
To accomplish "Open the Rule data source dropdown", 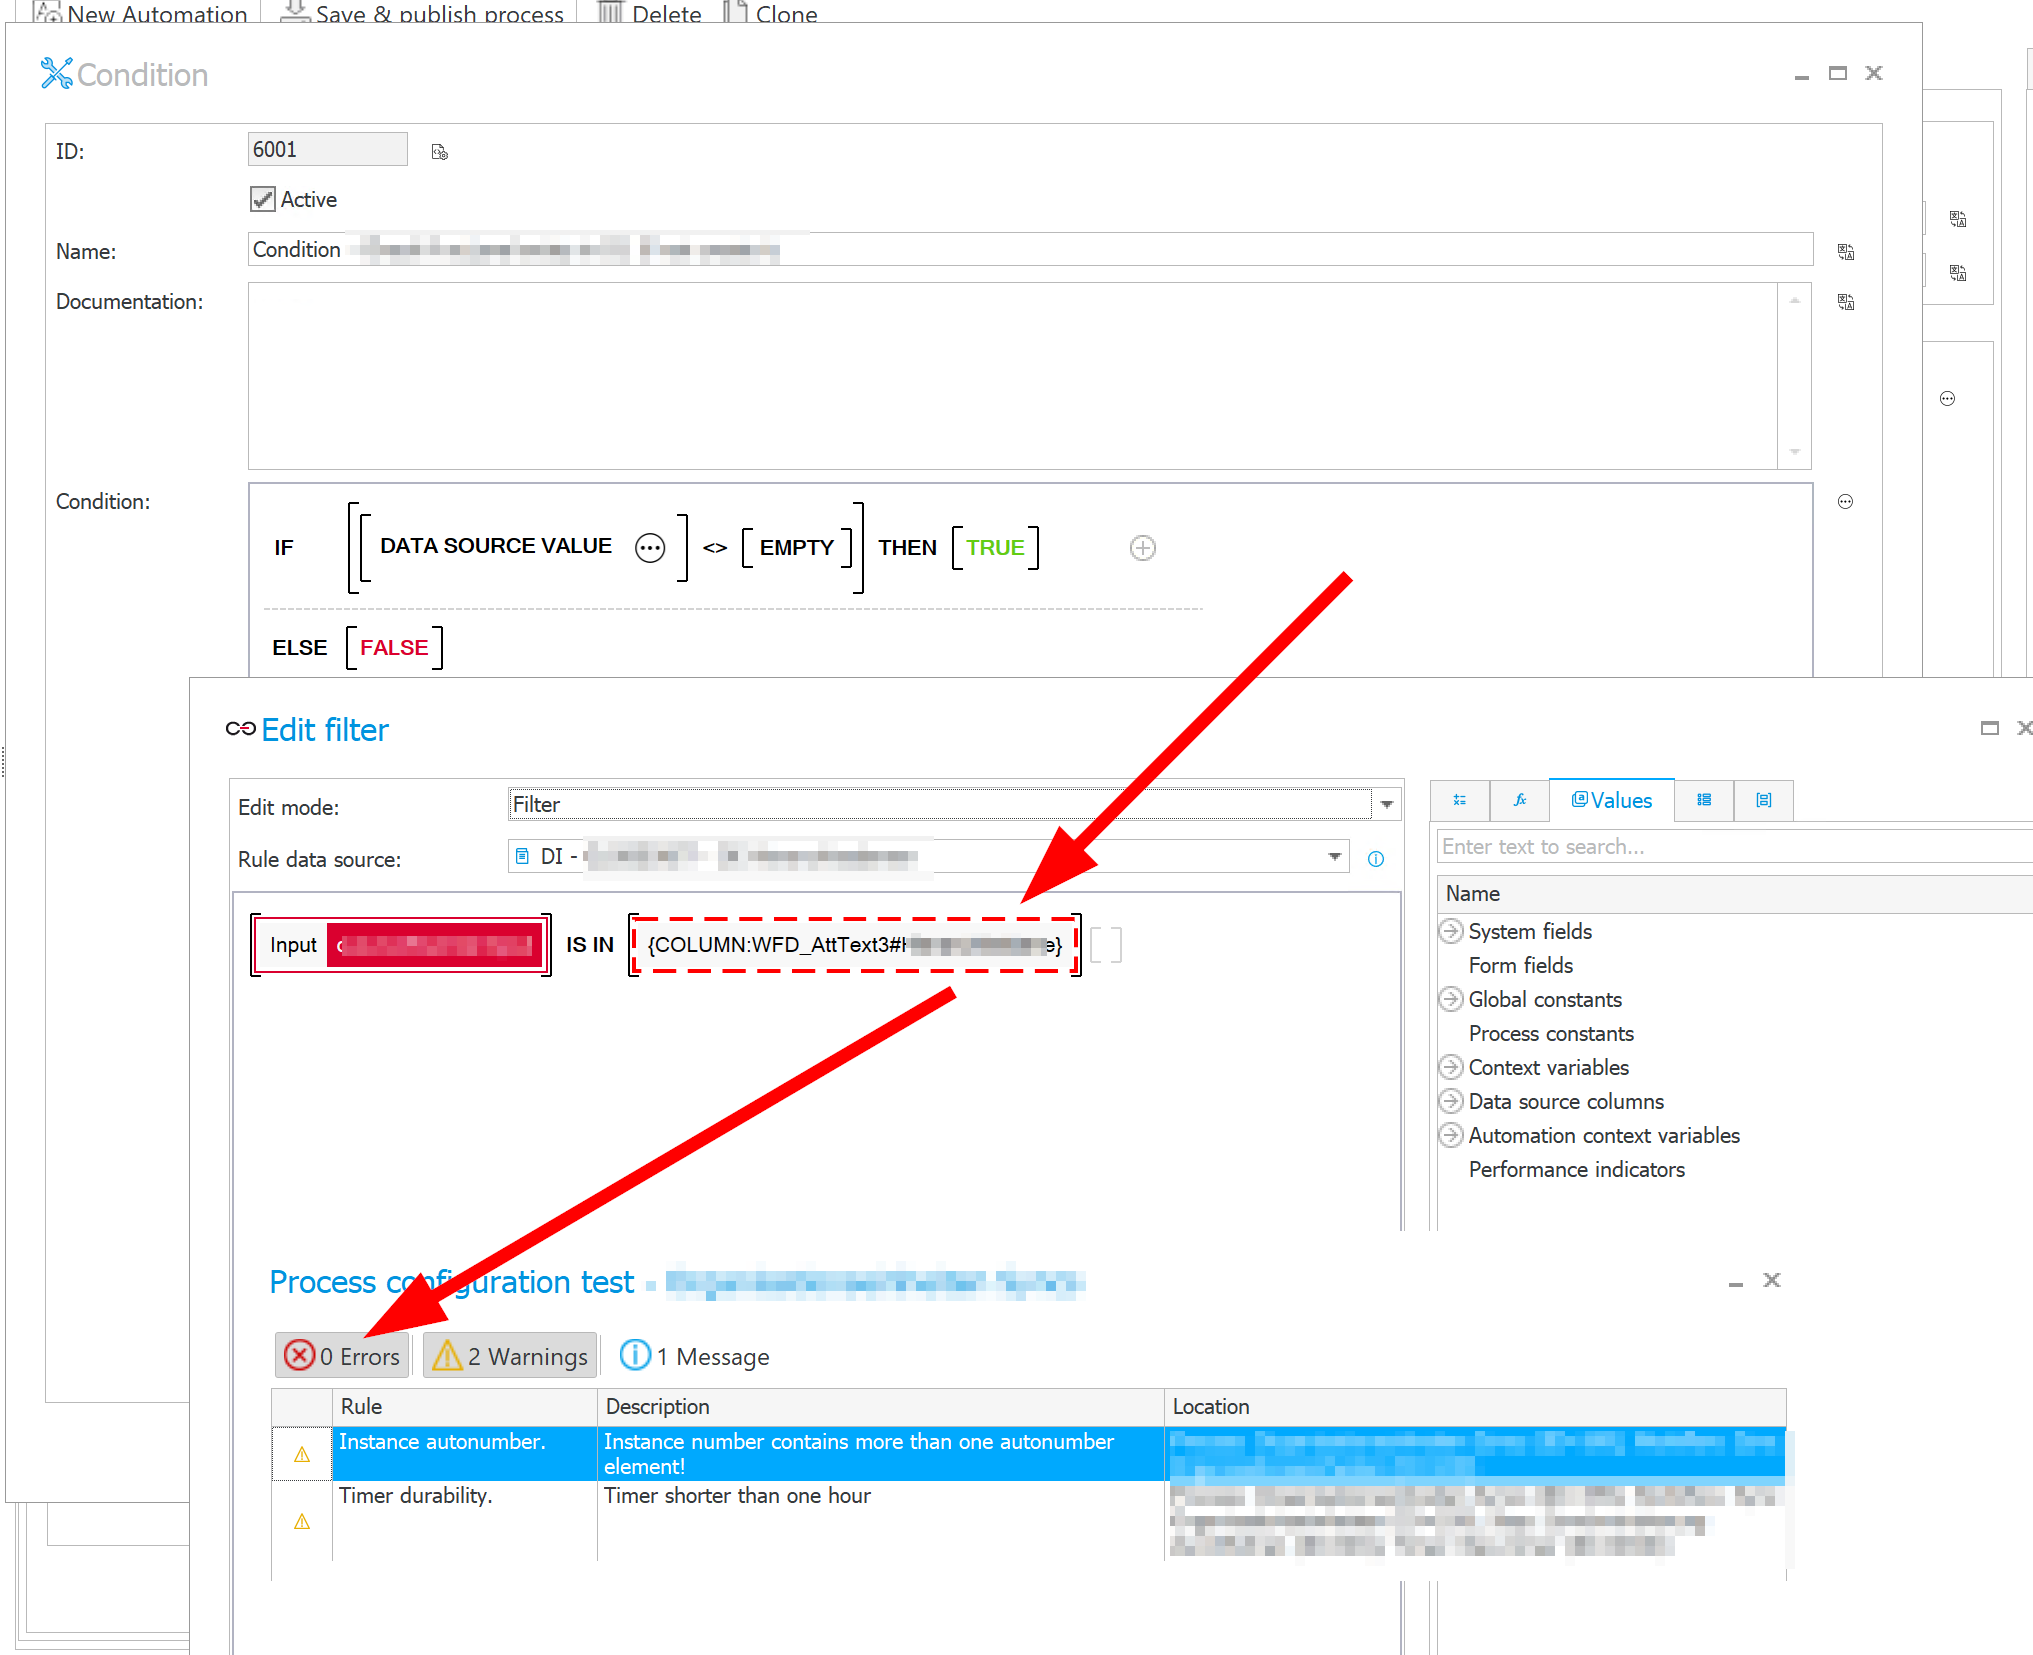I will pyautogui.click(x=1334, y=857).
